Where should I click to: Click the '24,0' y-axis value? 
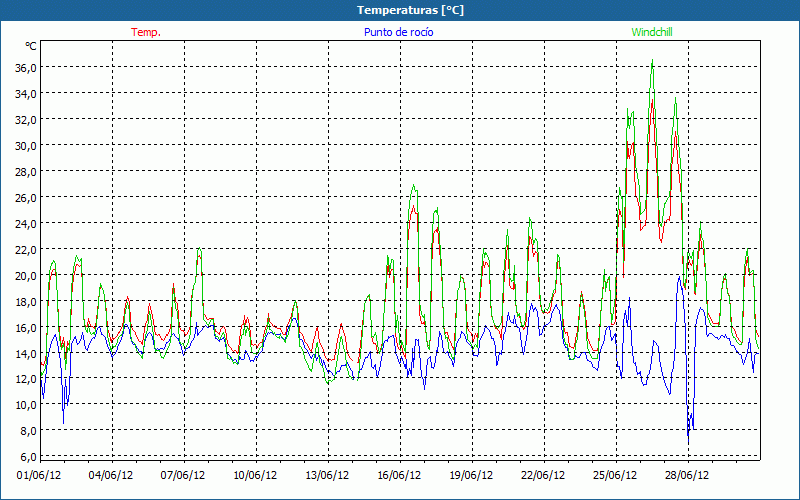click(x=27, y=223)
